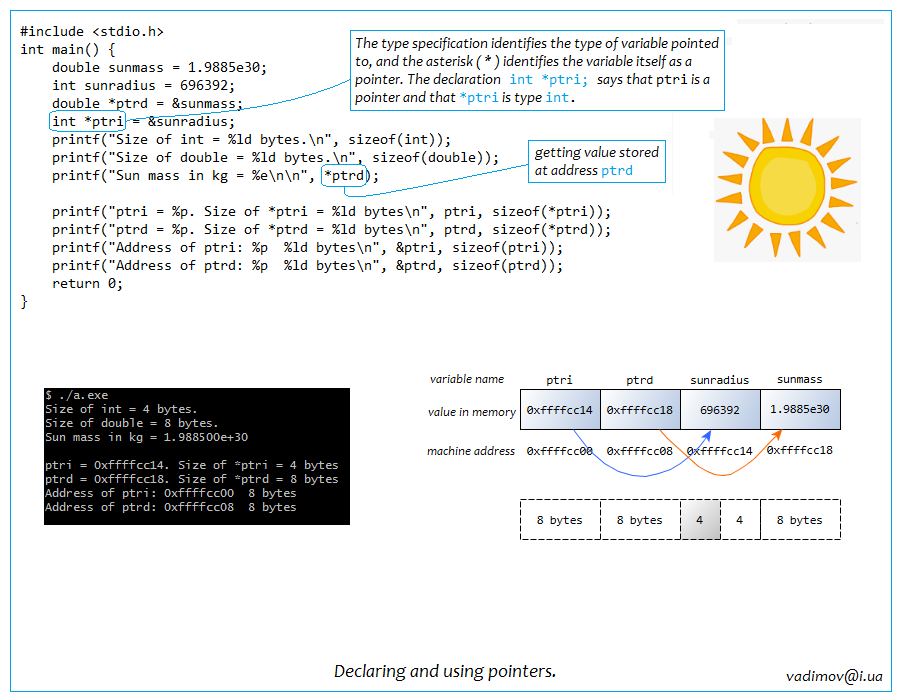Click the '#include <stdio.h>' code line
Viewport: 900px width, 700px height.
point(92,32)
